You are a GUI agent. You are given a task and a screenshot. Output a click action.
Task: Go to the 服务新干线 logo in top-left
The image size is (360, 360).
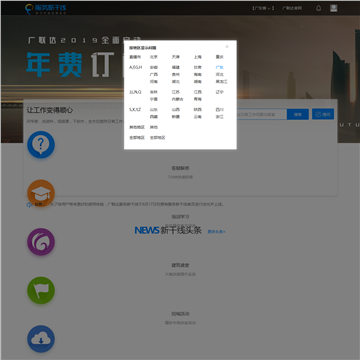[x=46, y=9]
